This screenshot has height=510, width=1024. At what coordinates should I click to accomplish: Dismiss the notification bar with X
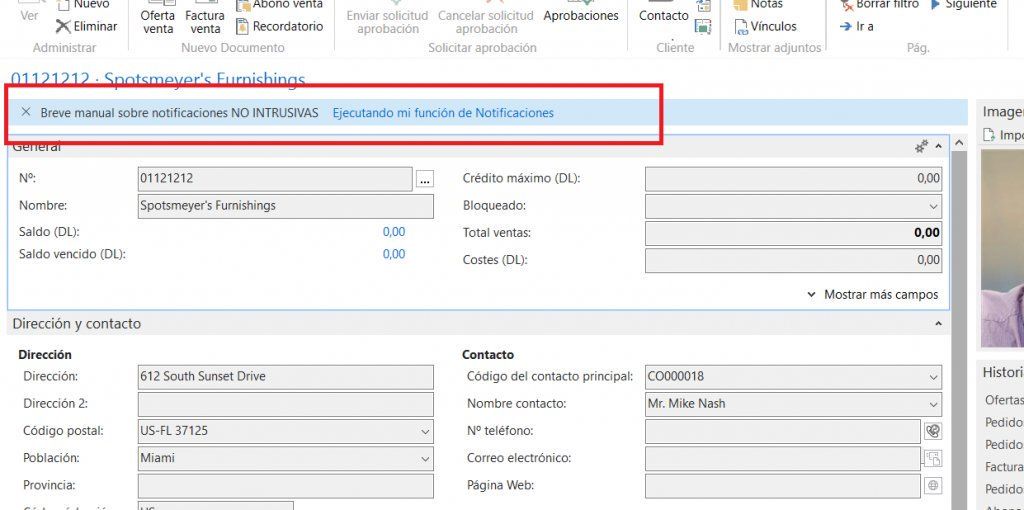[26, 113]
